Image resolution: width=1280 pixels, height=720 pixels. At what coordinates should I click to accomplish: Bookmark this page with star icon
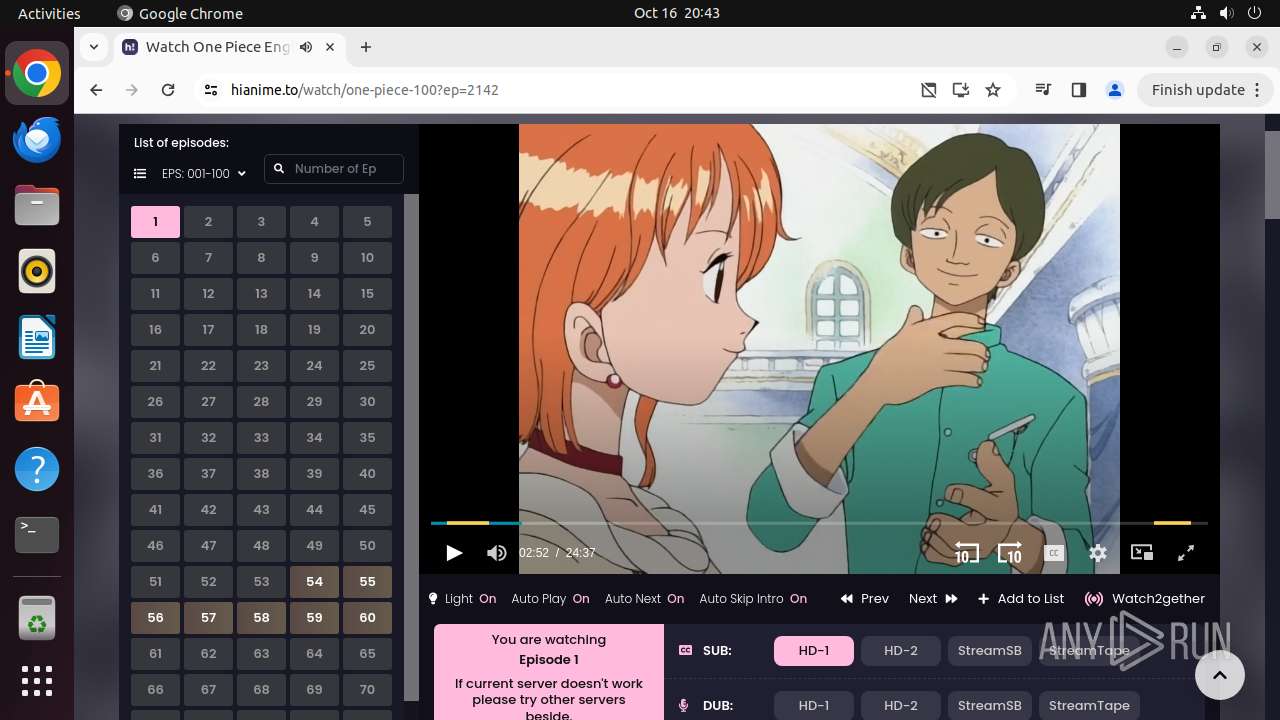point(993,90)
